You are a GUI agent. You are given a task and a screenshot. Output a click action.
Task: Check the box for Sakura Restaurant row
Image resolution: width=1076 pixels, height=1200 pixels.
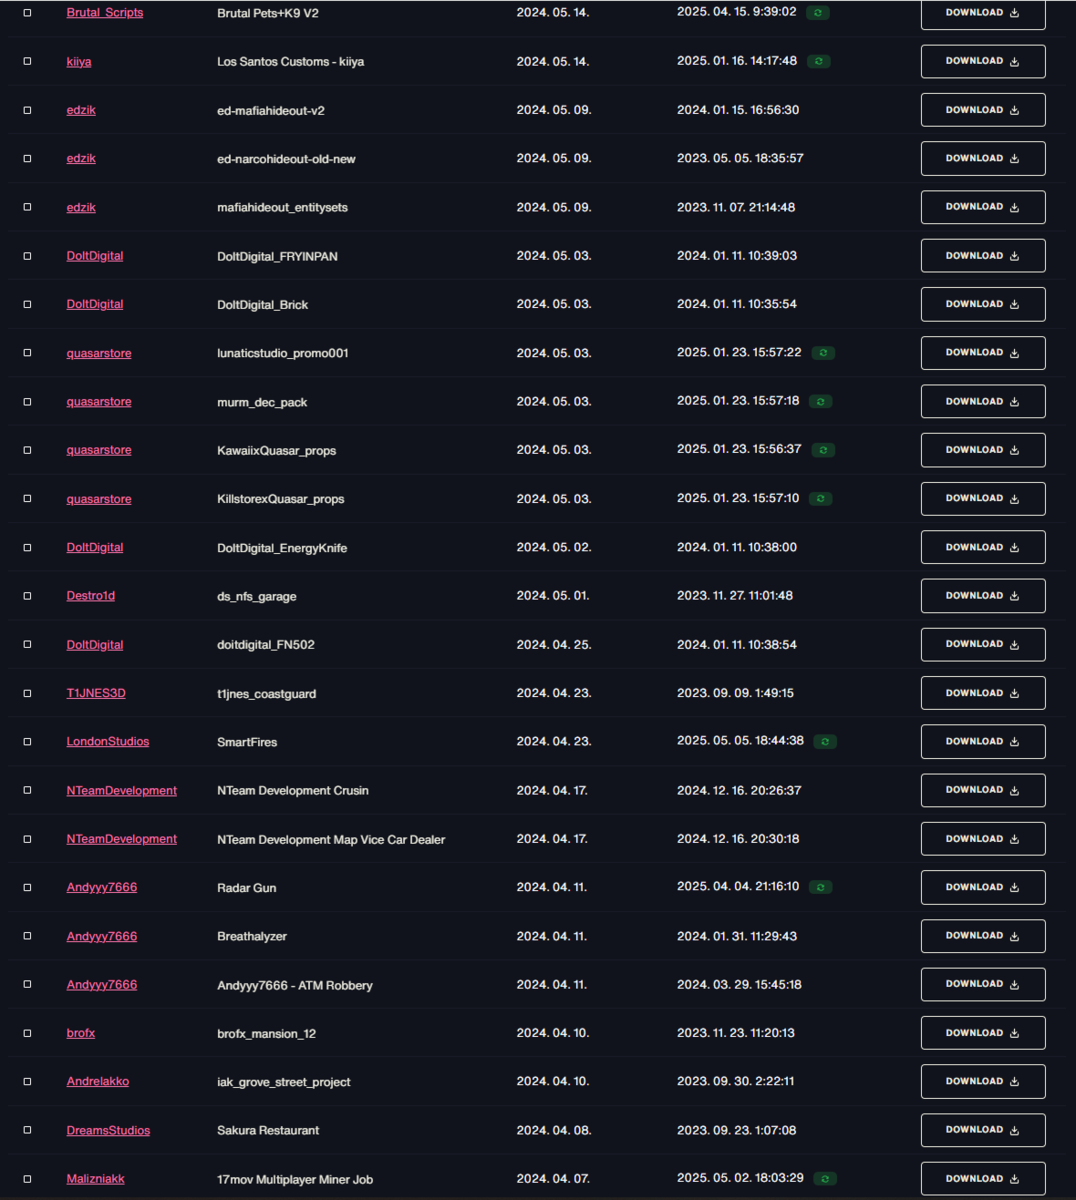[27, 1130]
